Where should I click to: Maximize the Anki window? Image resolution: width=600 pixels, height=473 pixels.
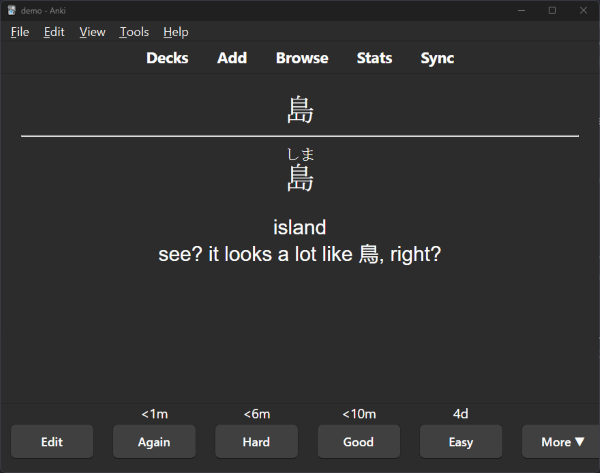tap(552, 10)
